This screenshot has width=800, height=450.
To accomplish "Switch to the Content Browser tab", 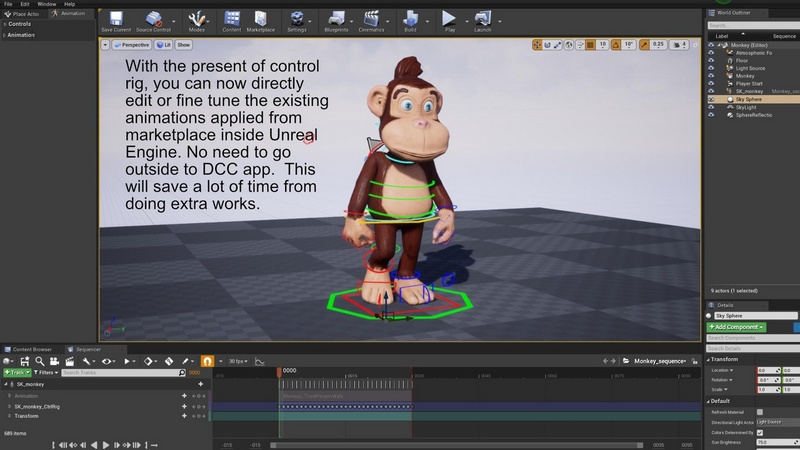I will (31, 349).
